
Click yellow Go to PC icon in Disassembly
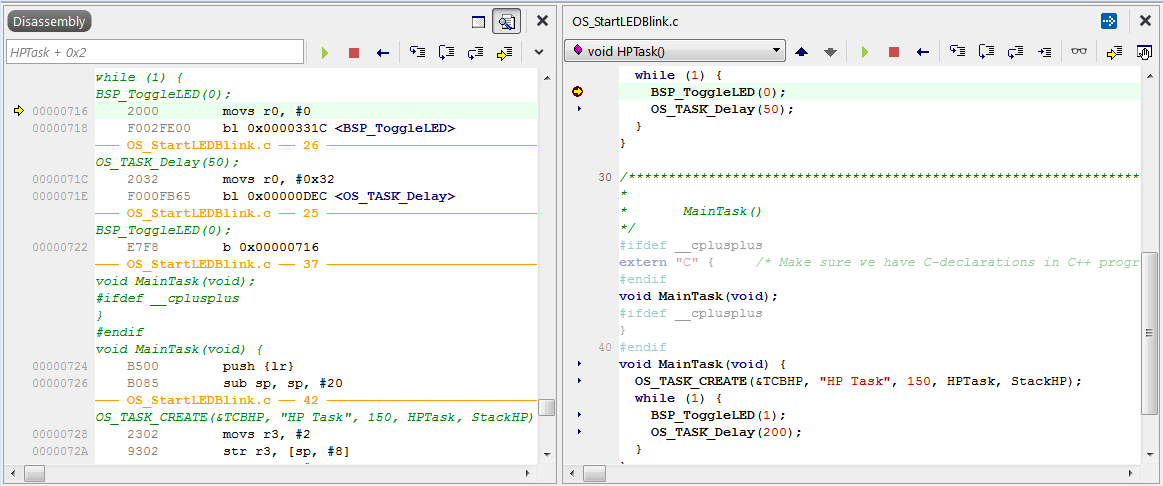click(x=504, y=52)
